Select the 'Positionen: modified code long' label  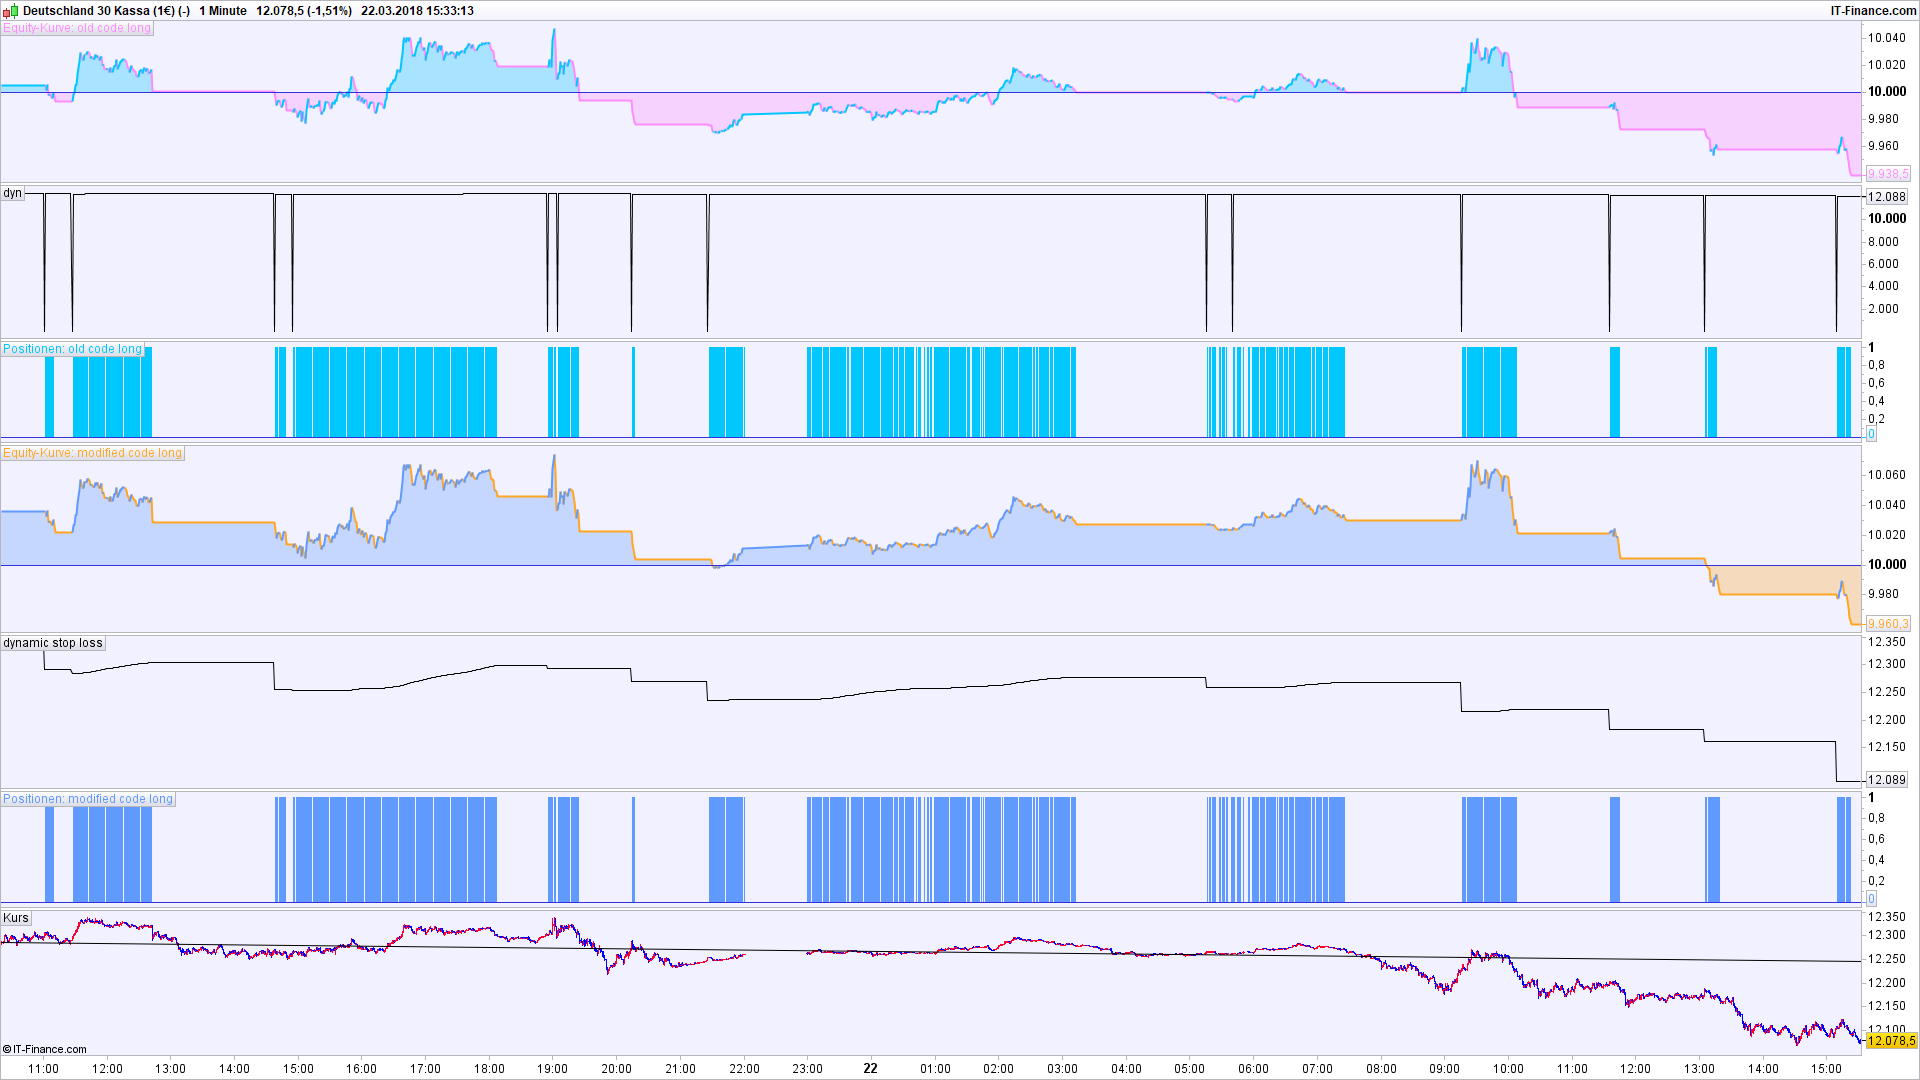pos(88,799)
